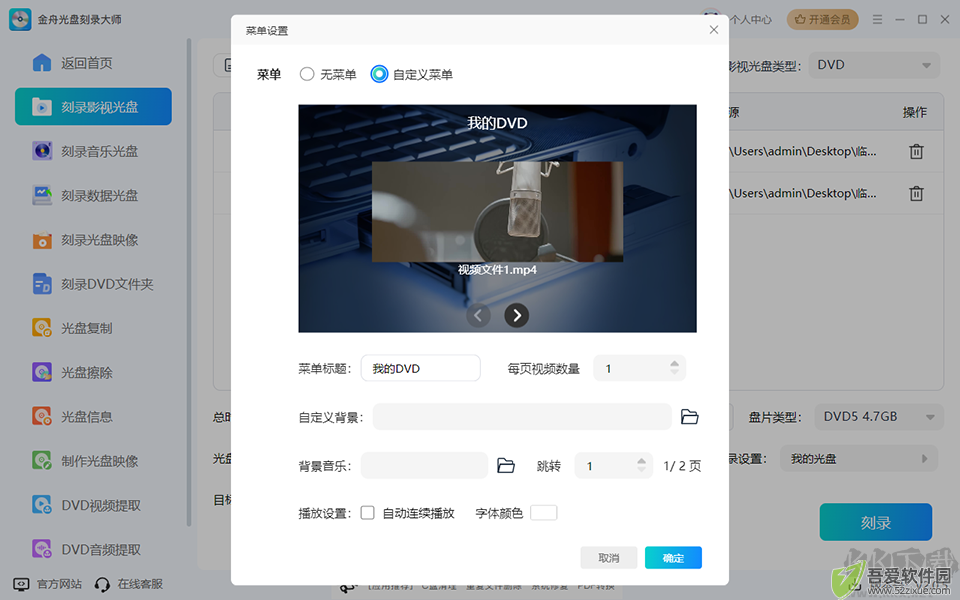Click the 光盘擦除 sidebar icon

tap(42, 372)
